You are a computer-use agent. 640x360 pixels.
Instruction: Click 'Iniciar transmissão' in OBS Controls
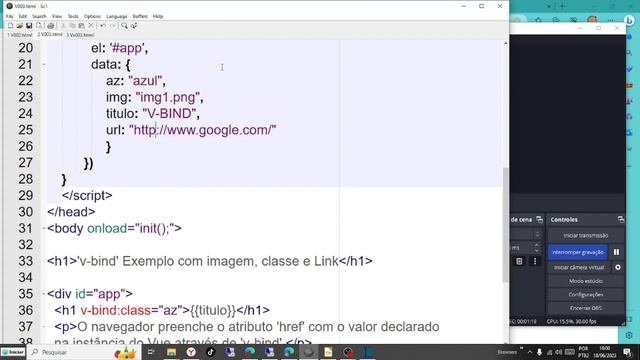coord(586,236)
